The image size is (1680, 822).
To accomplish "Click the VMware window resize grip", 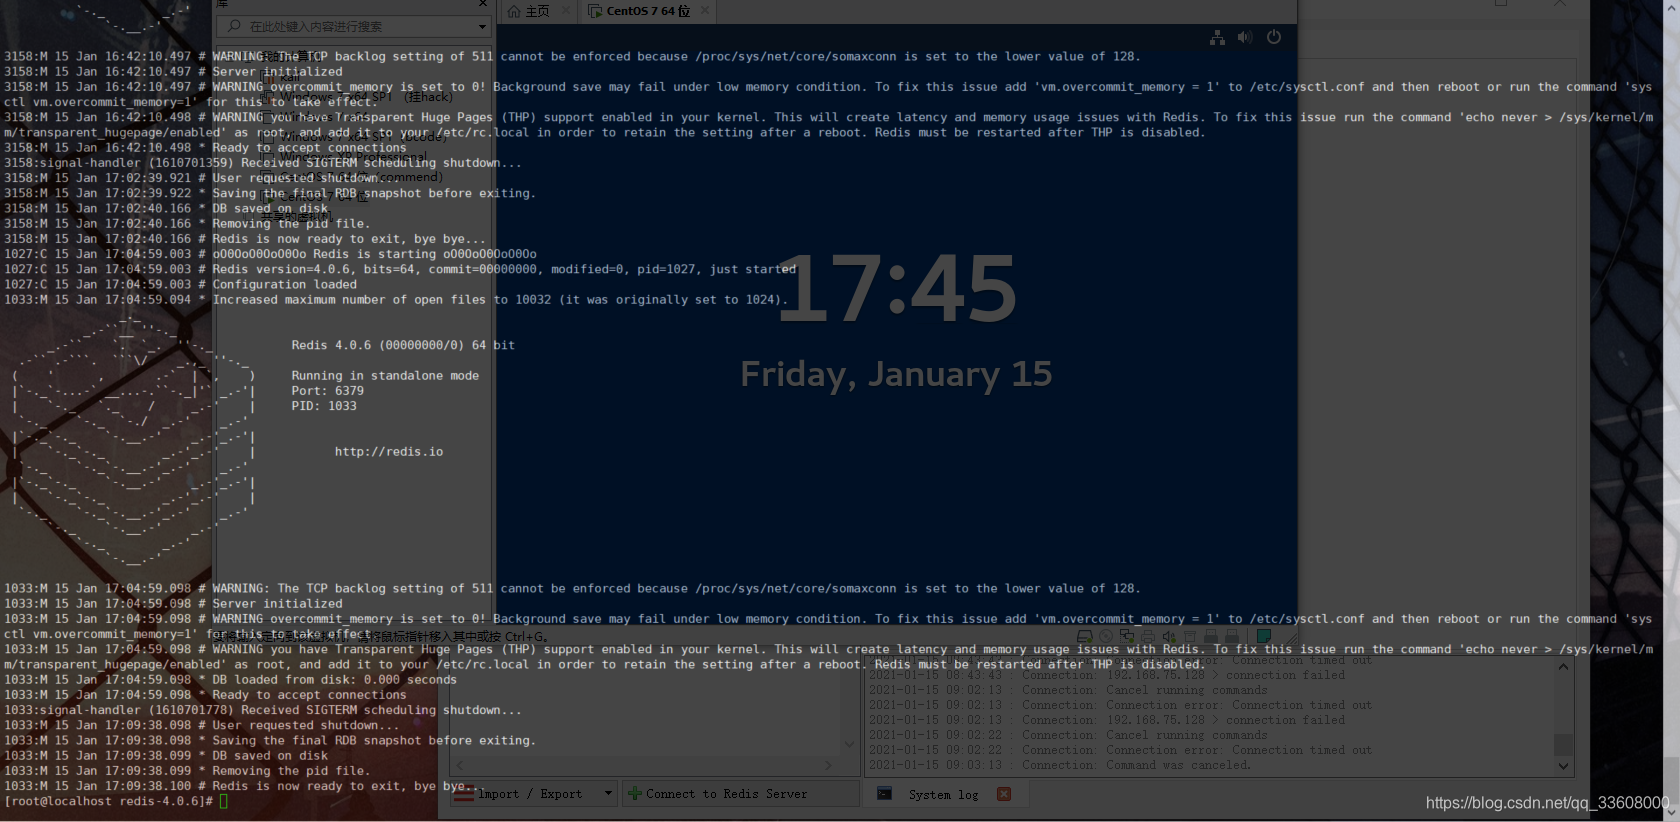I will point(1292,636).
